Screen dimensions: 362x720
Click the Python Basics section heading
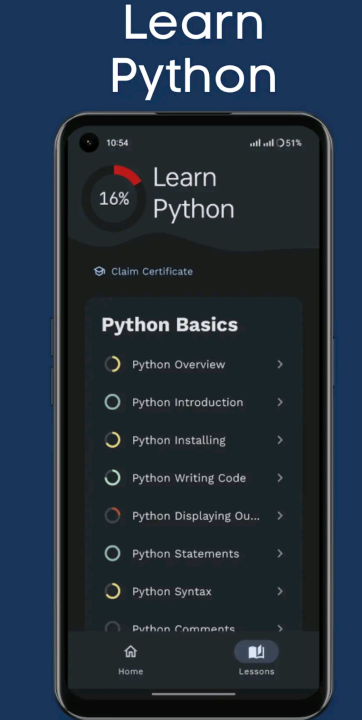(170, 325)
